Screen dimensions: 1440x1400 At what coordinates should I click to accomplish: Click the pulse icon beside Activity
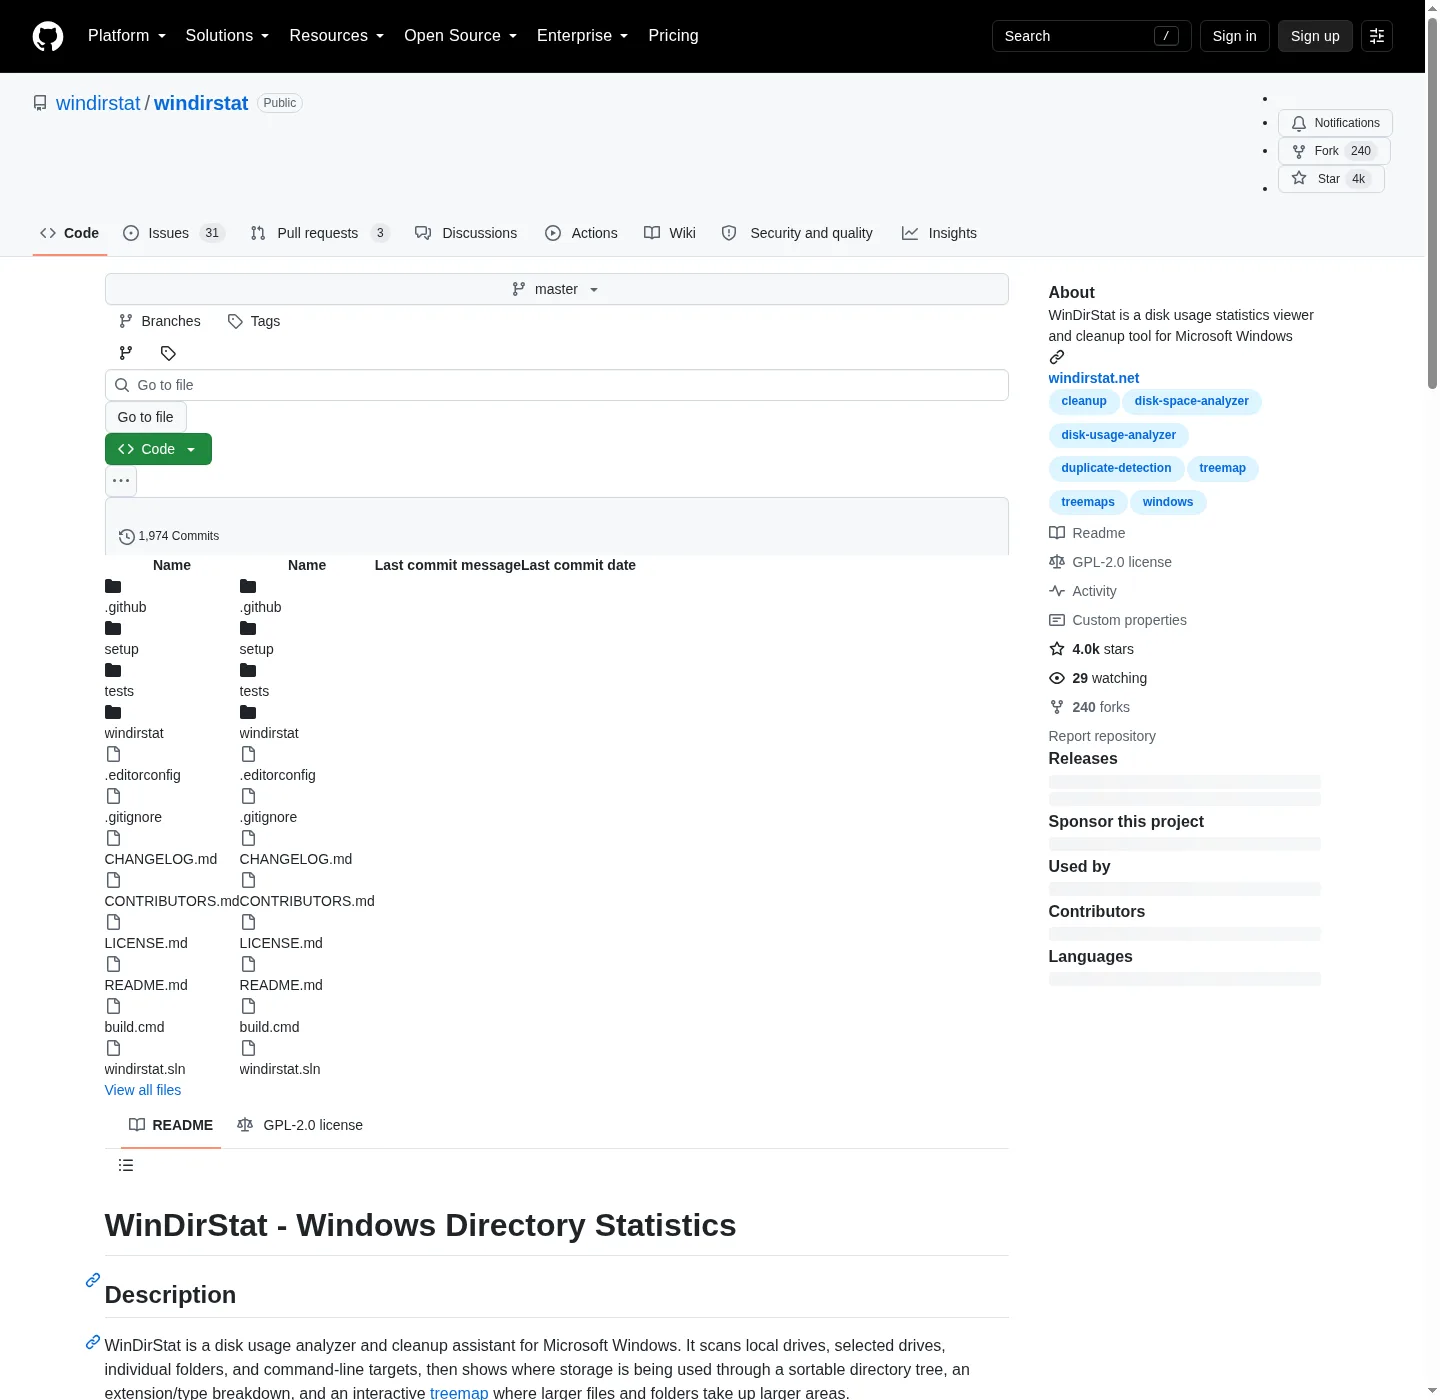[1057, 591]
